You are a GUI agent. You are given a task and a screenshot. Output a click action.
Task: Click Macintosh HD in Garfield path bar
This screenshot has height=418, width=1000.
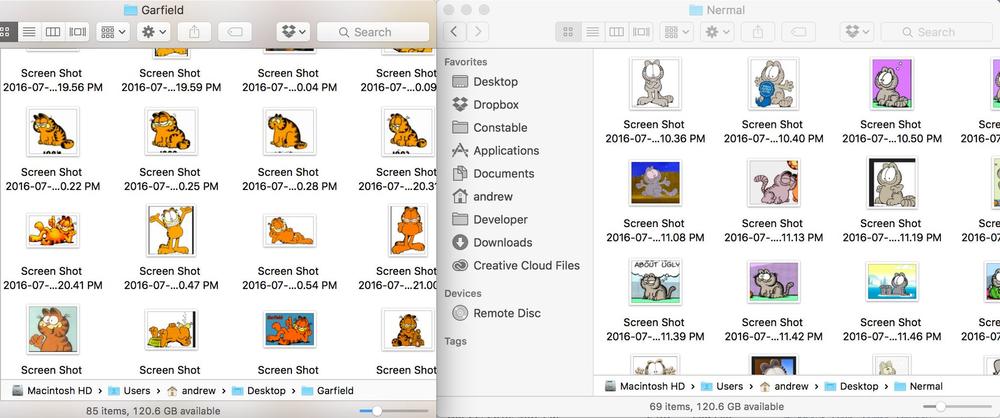point(52,391)
